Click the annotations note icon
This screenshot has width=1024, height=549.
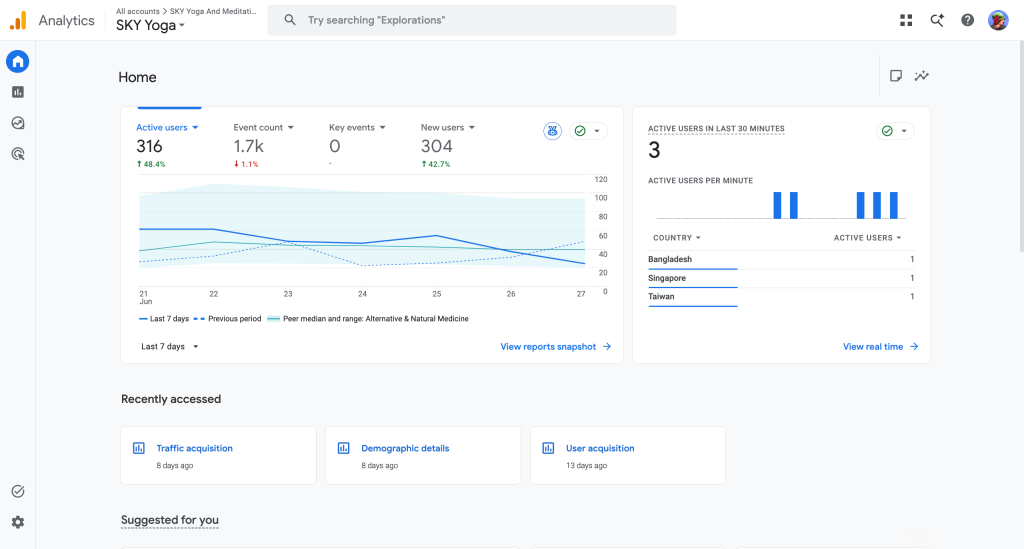896,76
